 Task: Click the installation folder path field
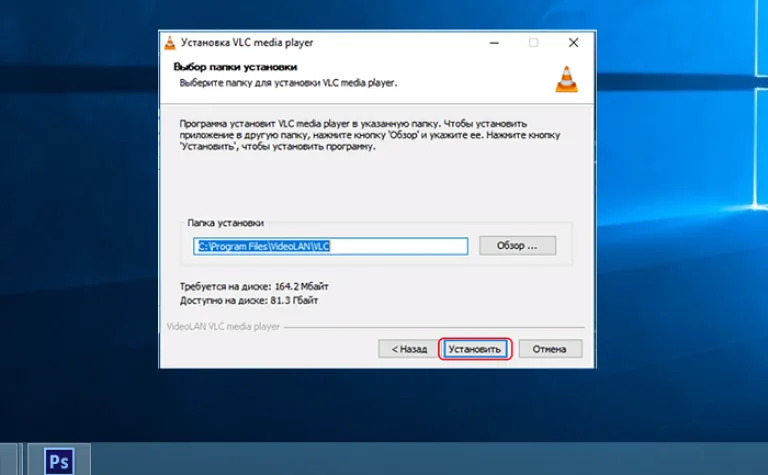[x=331, y=246]
